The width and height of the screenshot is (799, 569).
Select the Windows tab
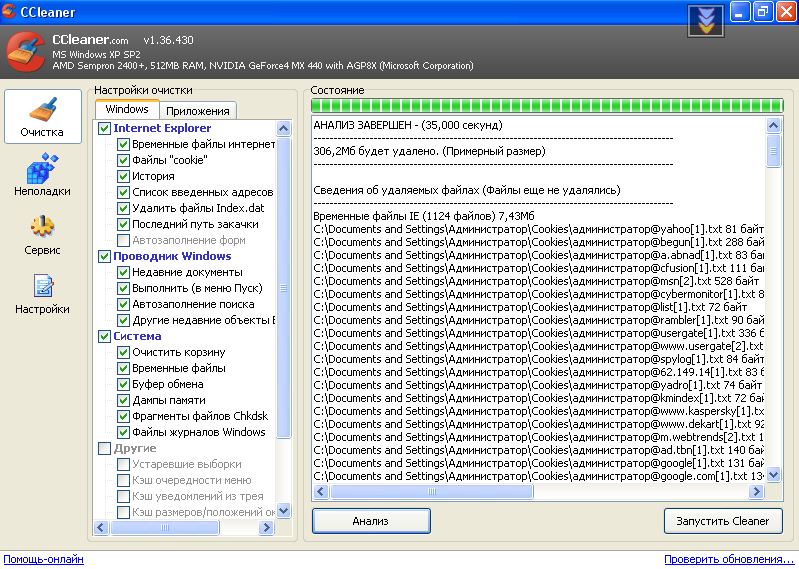(127, 110)
